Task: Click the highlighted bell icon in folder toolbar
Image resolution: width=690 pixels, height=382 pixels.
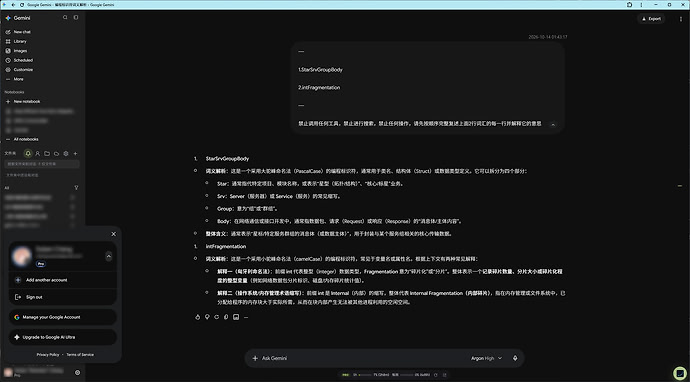Action: pyautogui.click(x=28, y=154)
